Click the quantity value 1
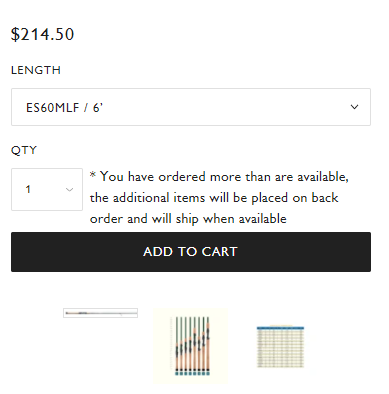The image size is (389, 394). [28, 189]
